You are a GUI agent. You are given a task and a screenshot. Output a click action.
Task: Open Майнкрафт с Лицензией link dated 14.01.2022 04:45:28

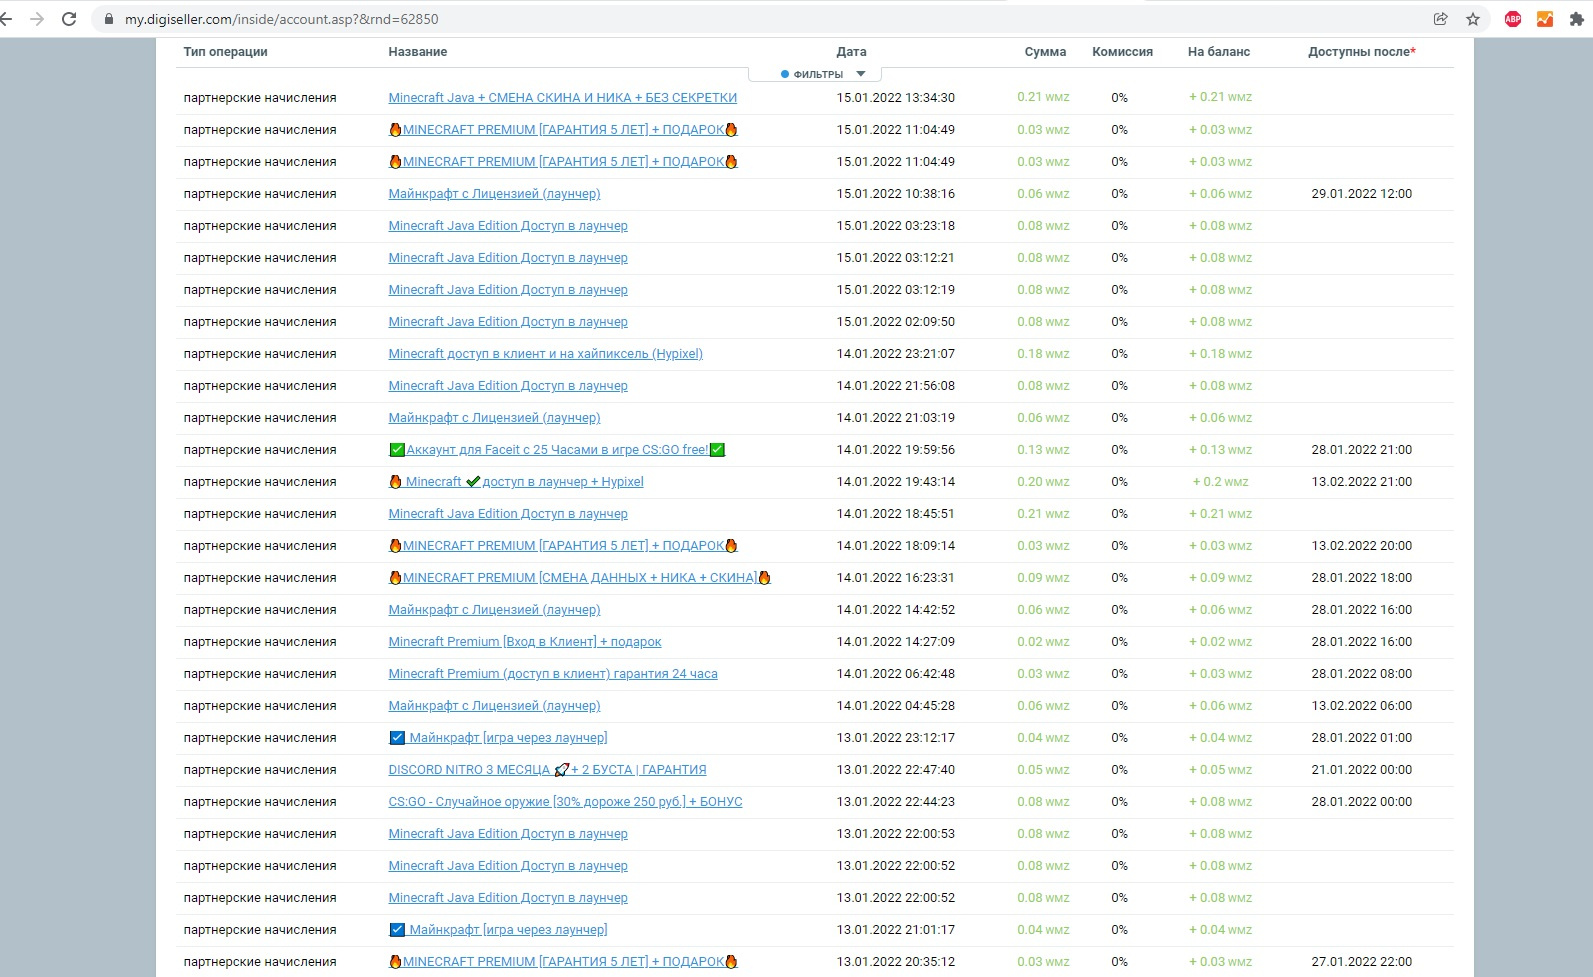pos(494,706)
